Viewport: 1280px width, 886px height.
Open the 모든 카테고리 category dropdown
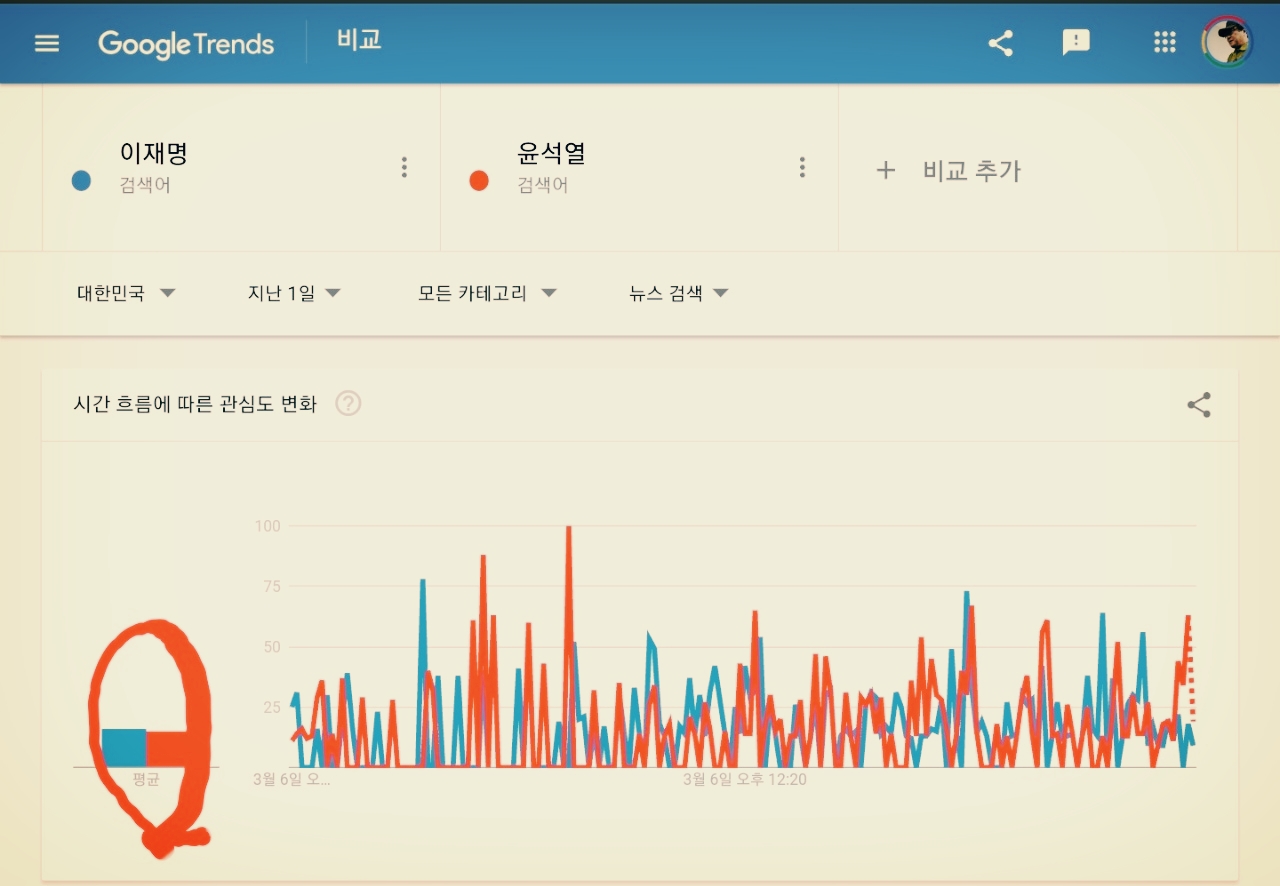[487, 293]
